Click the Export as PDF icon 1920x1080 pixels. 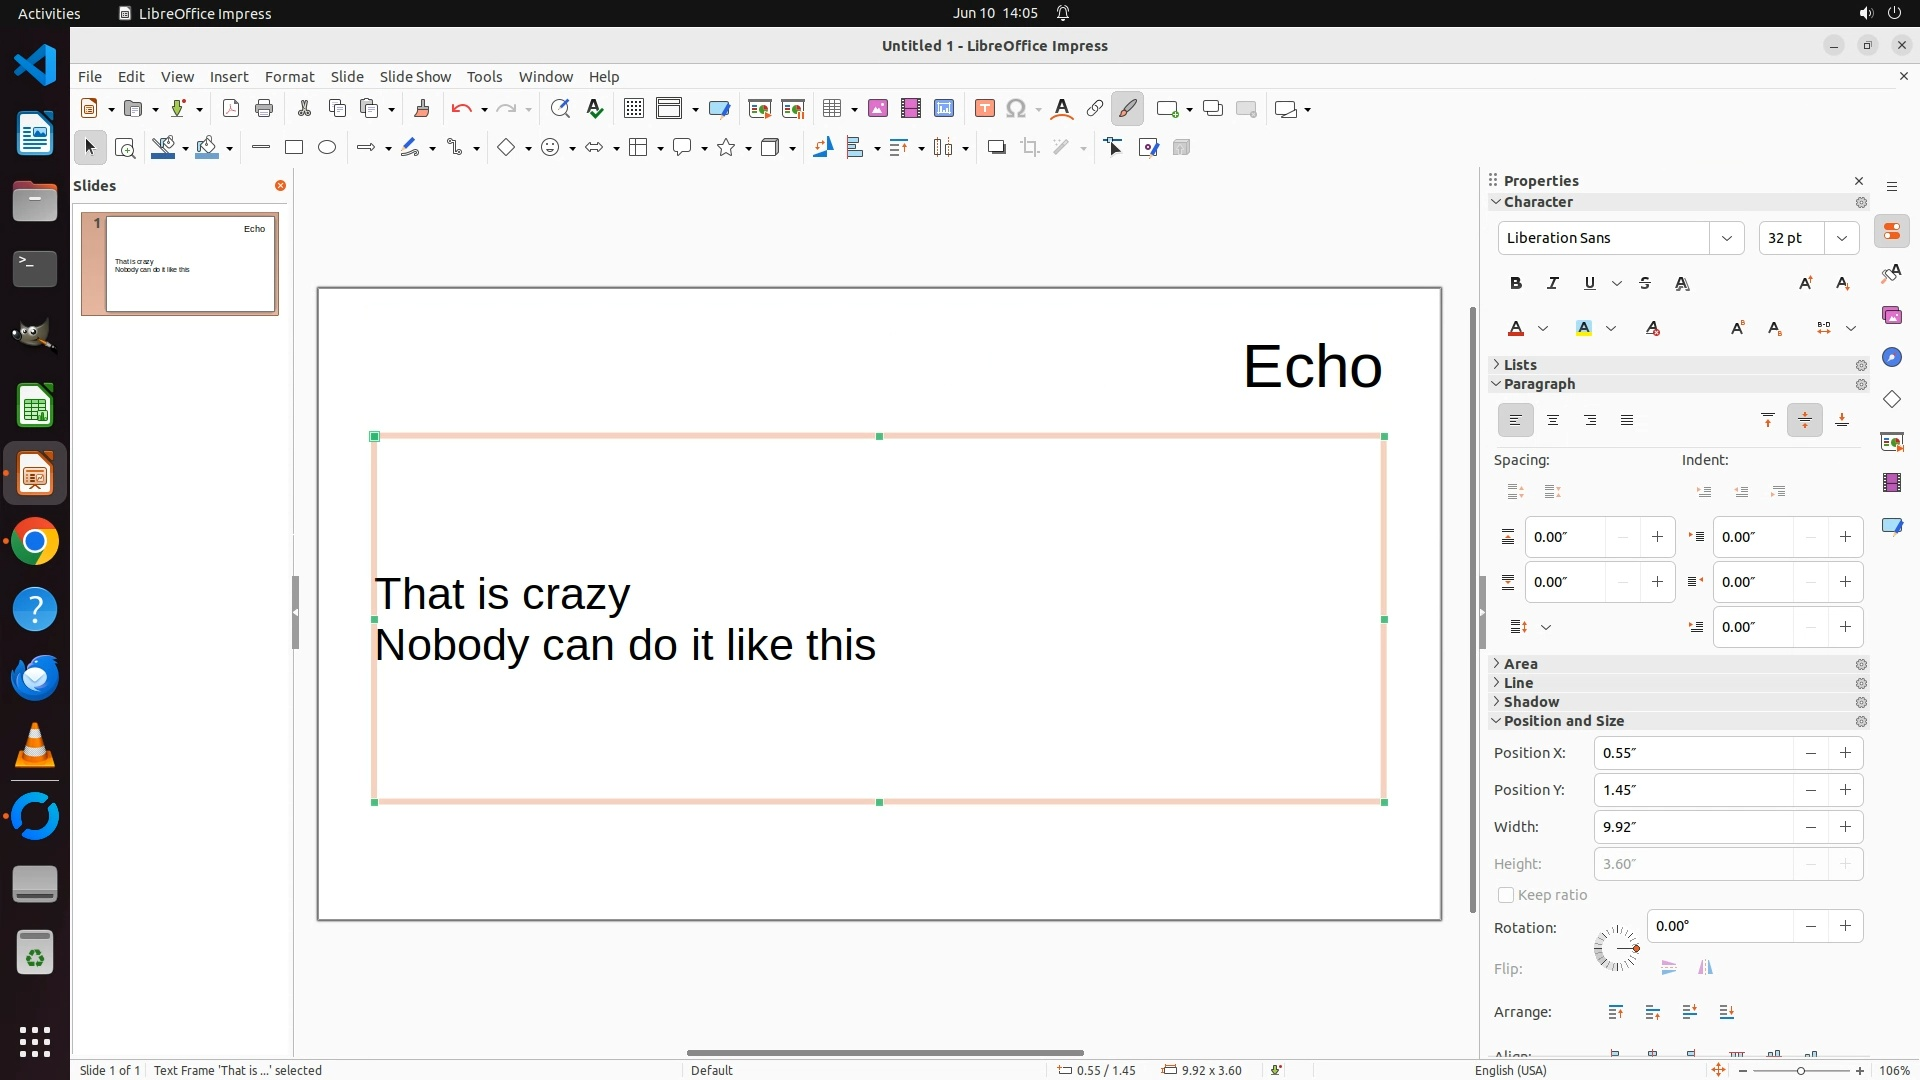click(231, 109)
